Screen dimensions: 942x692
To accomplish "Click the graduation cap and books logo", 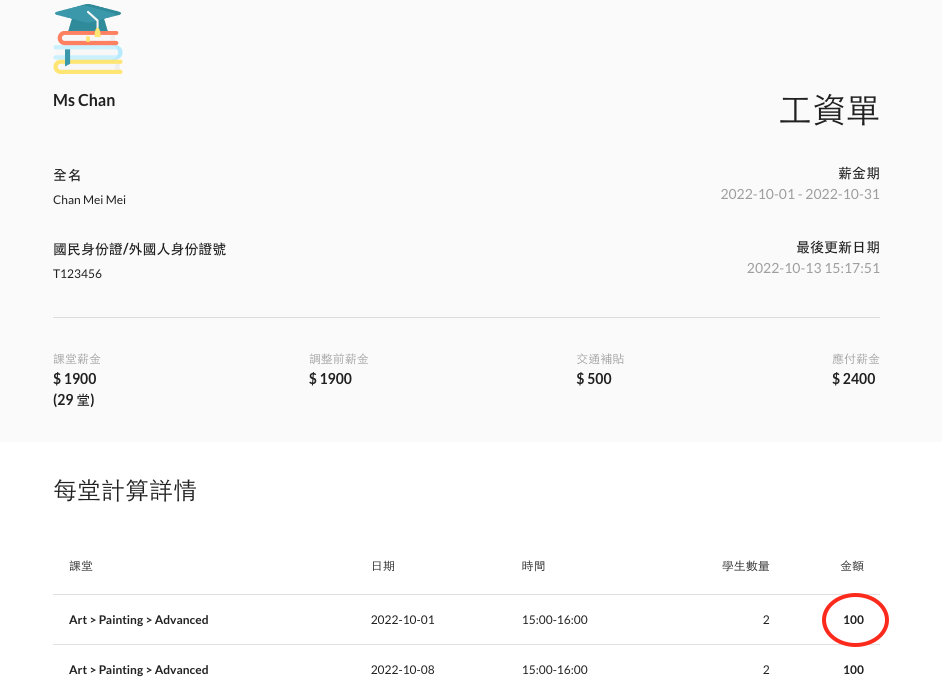I will point(88,39).
